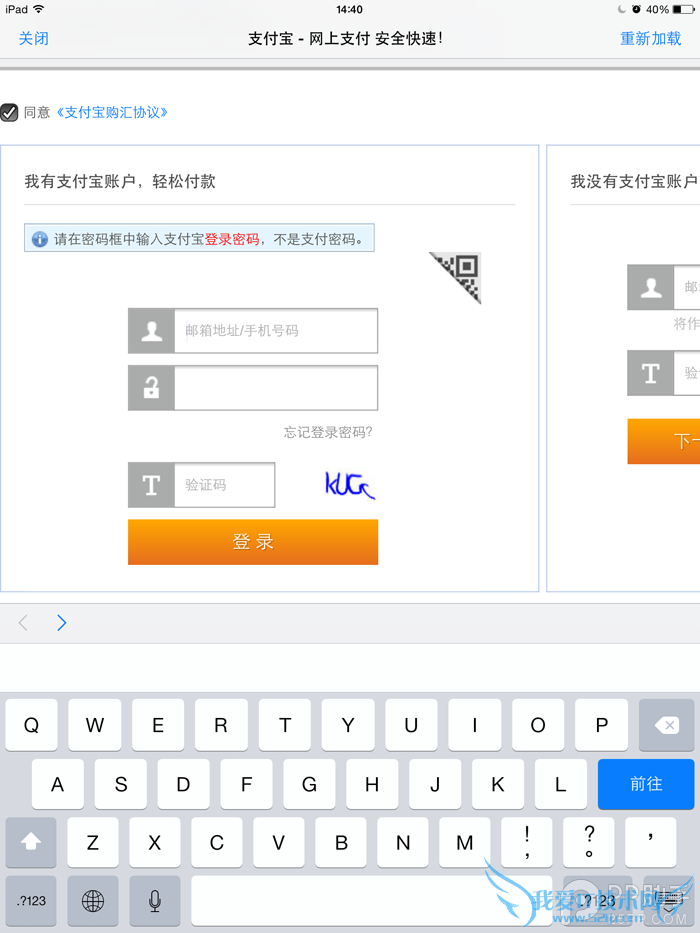The width and height of the screenshot is (700, 933).
Task: Tap the R key
Action: (x=221, y=725)
